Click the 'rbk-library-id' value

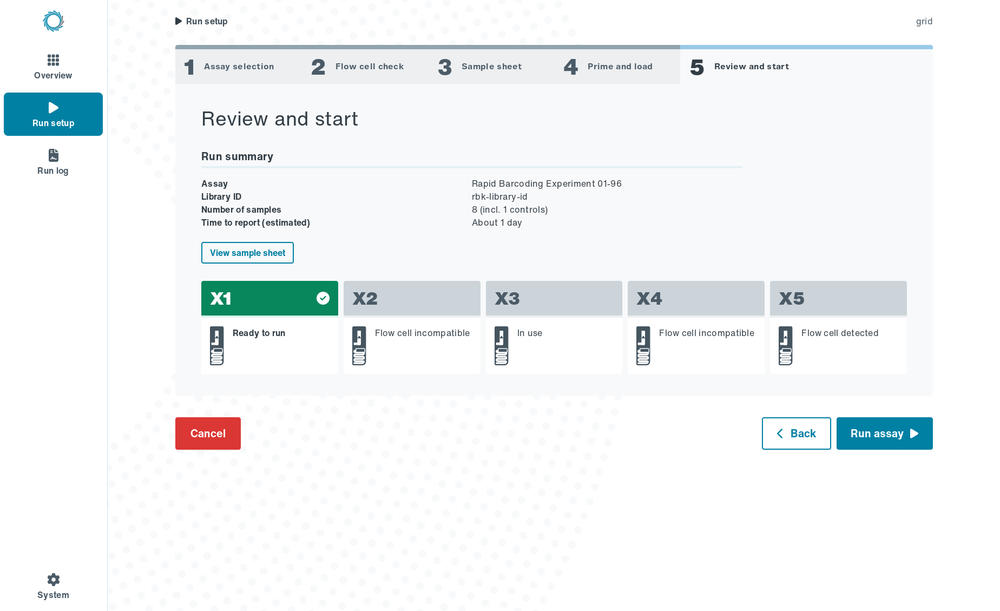pyautogui.click(x=499, y=196)
